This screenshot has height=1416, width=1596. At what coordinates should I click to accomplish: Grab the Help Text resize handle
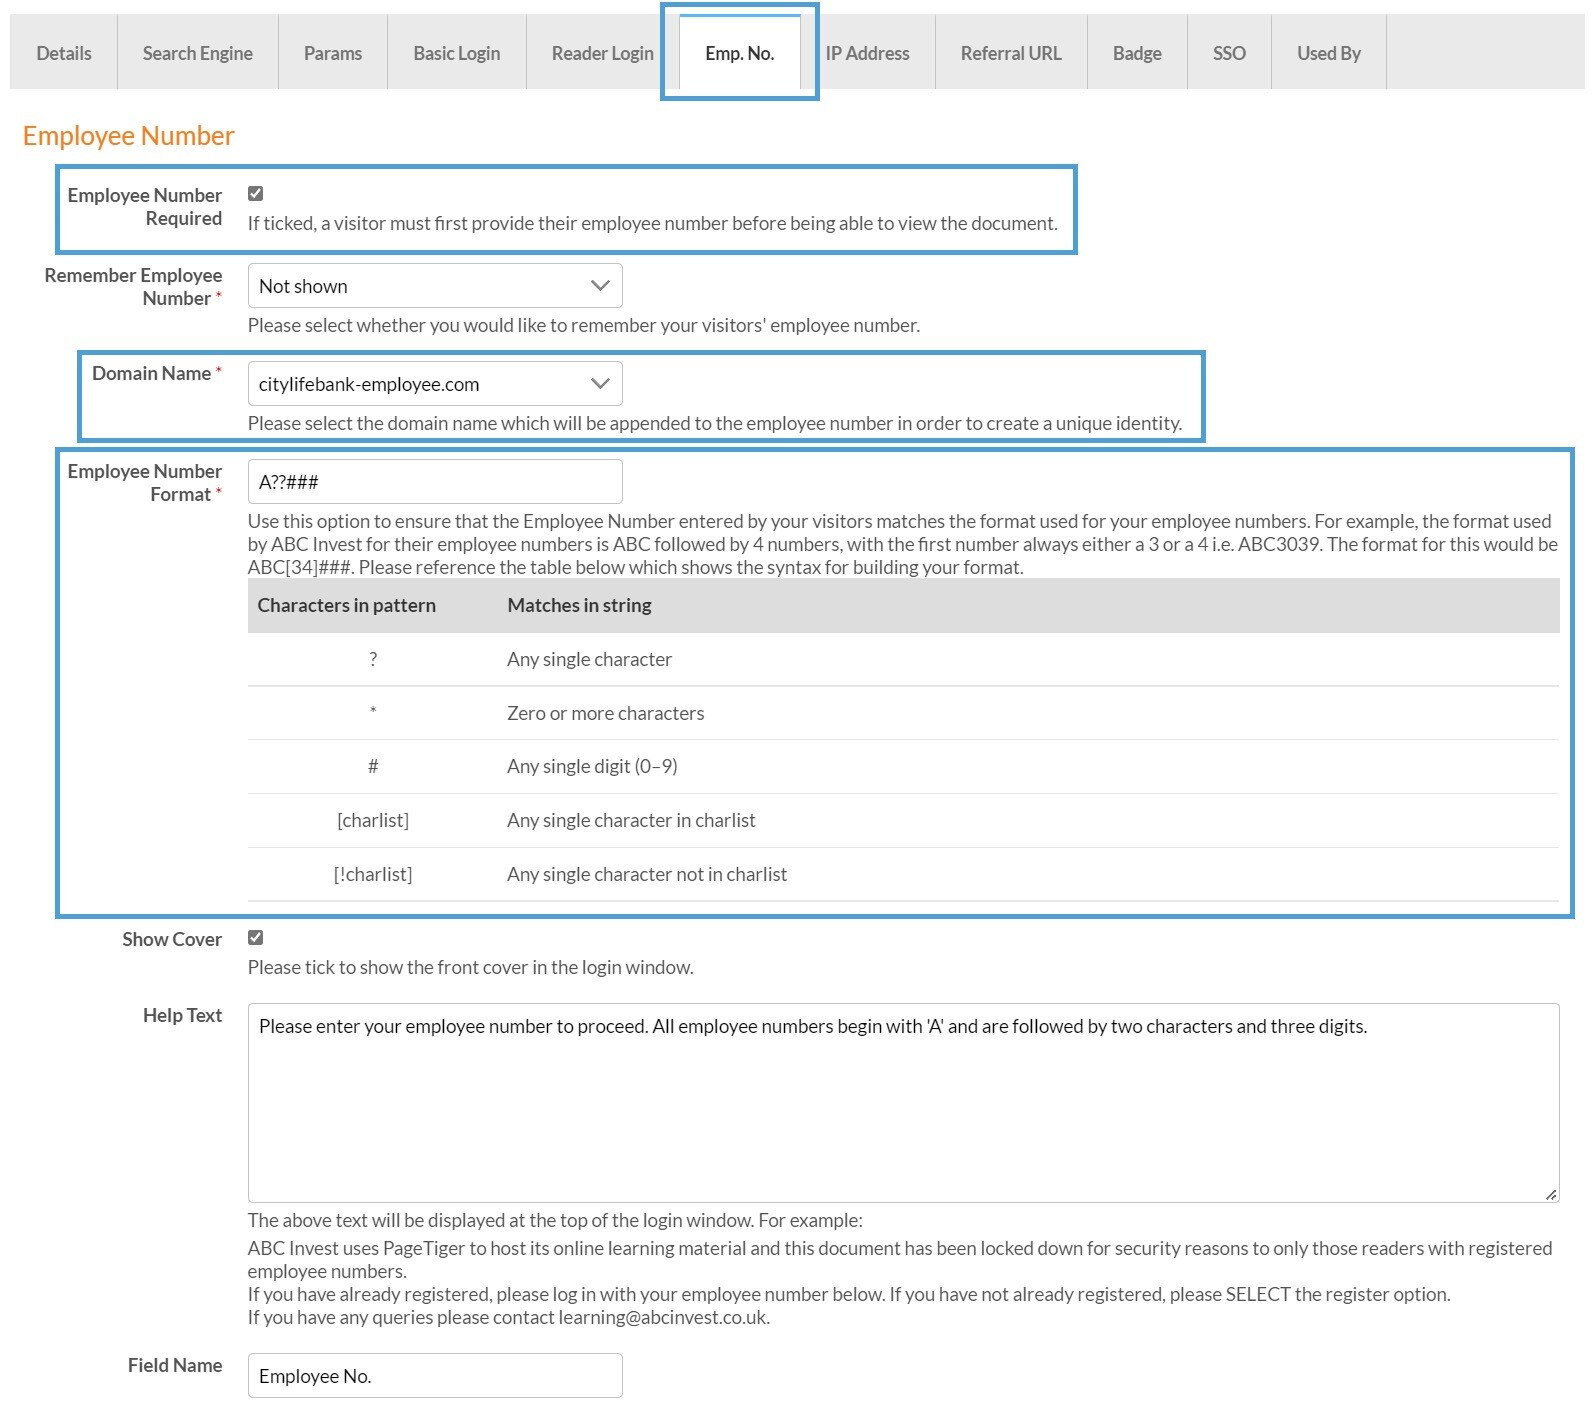pyautogui.click(x=1550, y=1194)
